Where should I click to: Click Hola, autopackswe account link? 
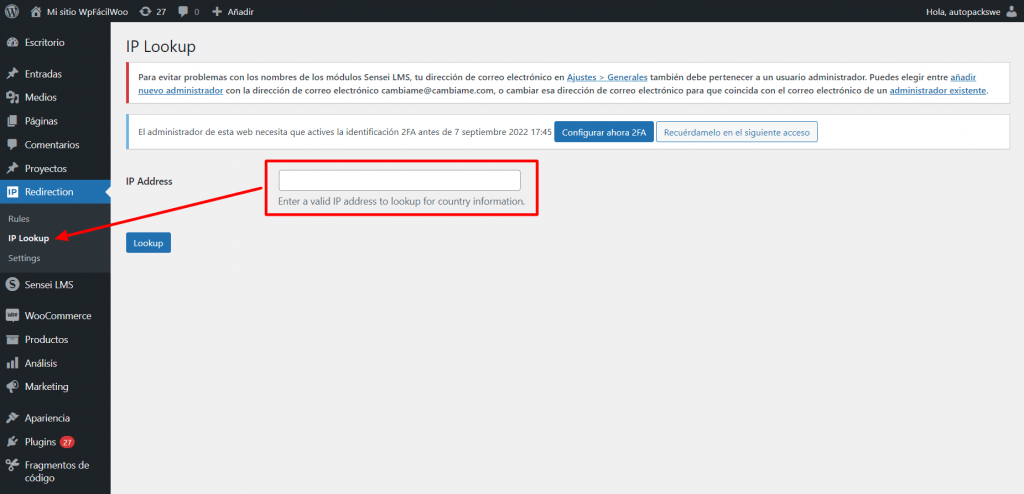963,12
